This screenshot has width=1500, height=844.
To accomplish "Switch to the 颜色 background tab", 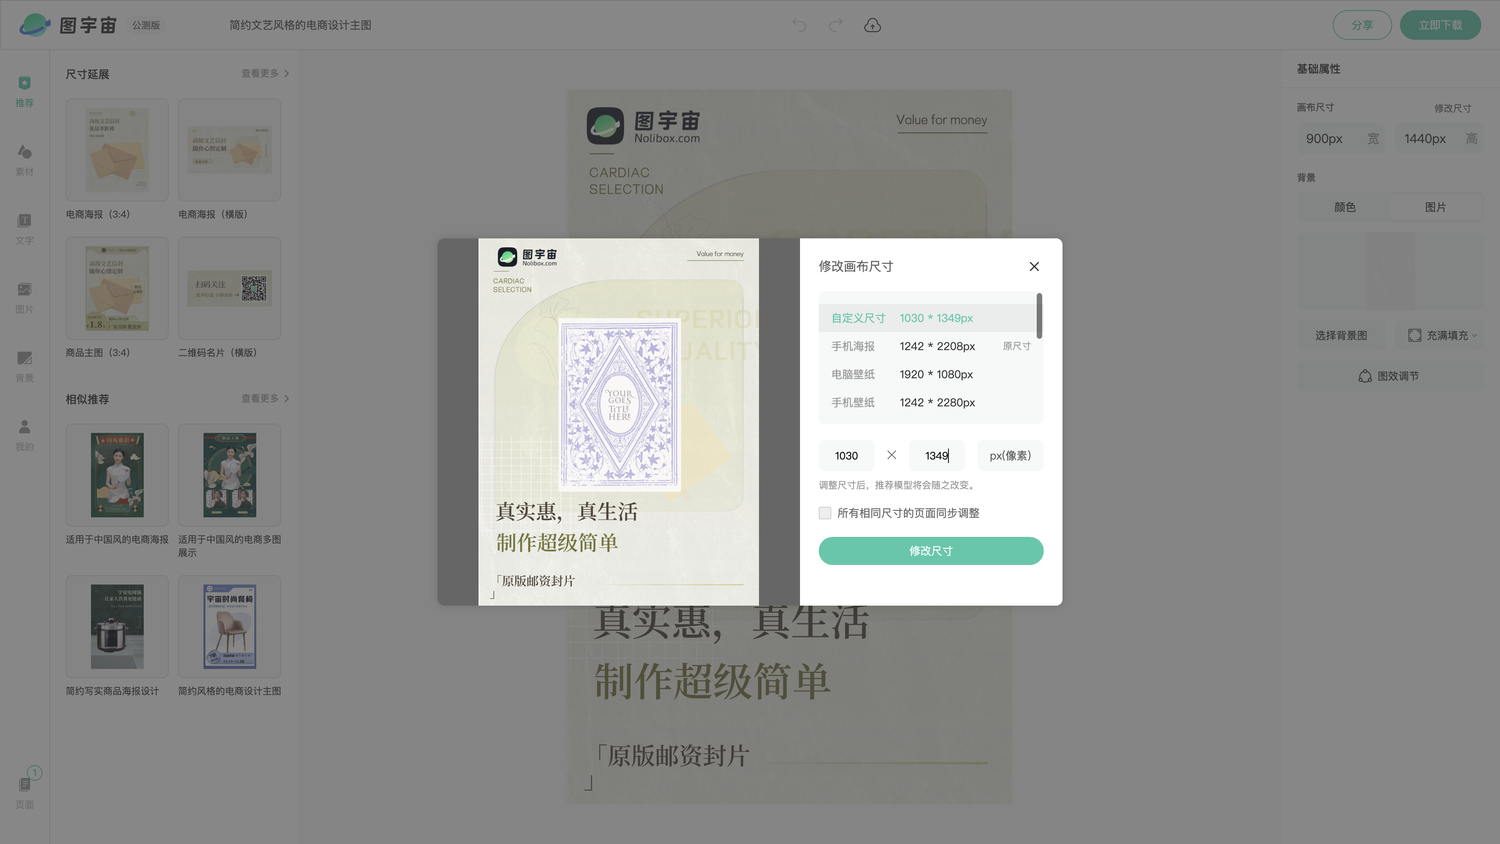I will [1345, 207].
